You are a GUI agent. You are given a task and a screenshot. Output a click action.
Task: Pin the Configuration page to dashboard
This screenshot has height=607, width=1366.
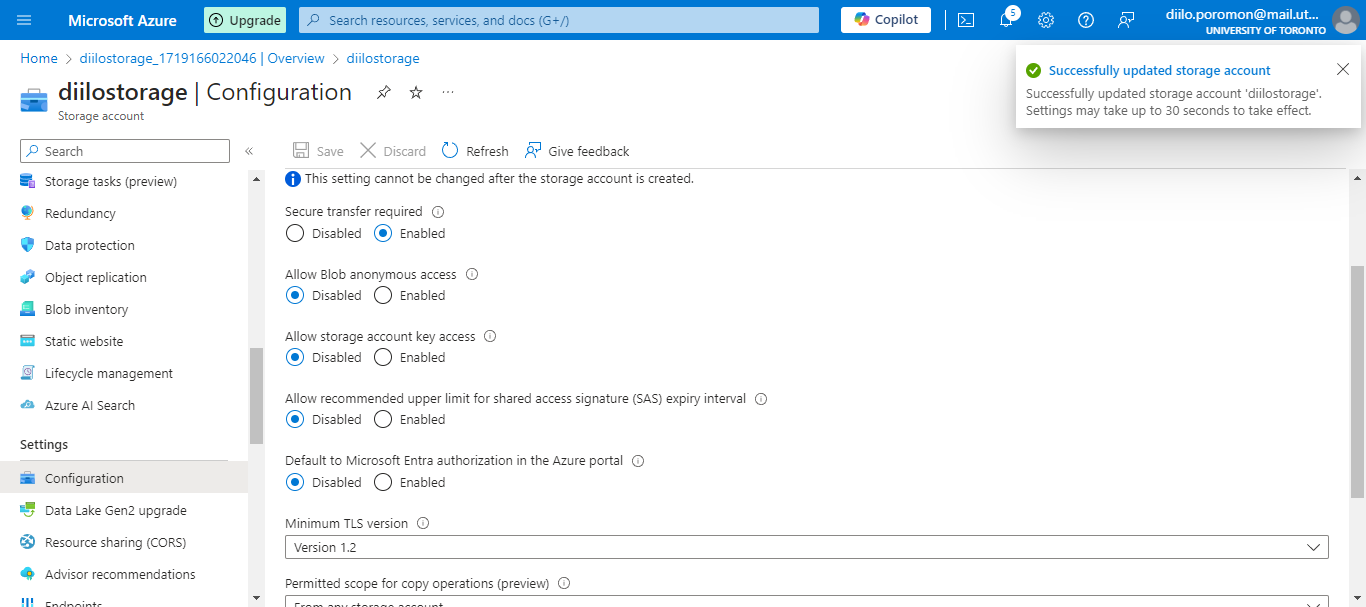pos(383,92)
